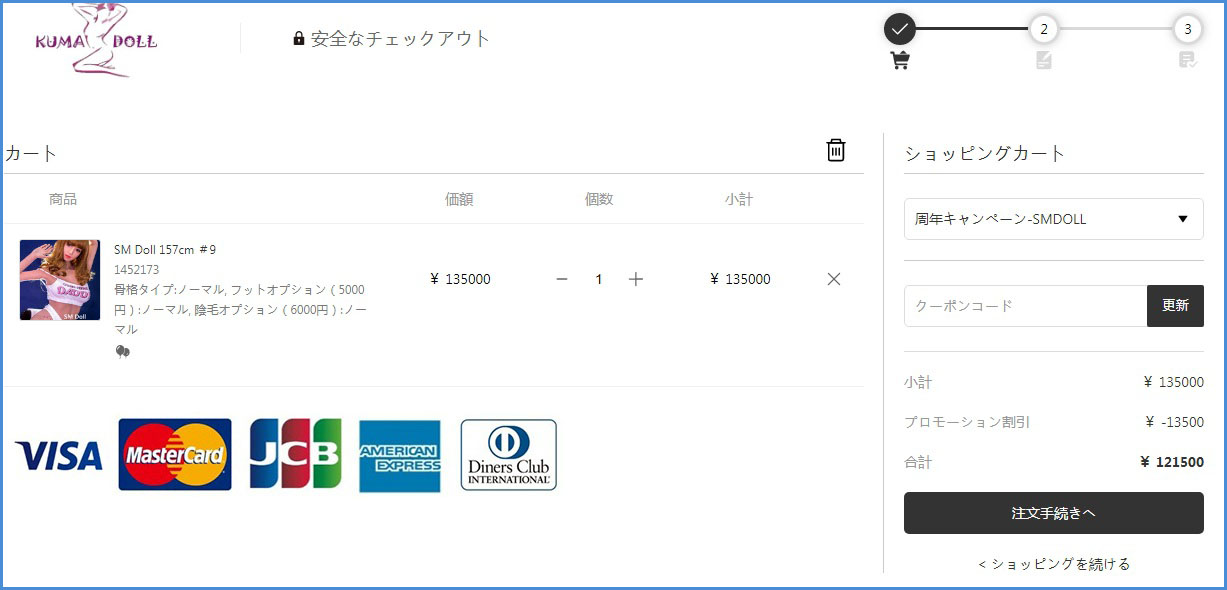
Task: Open the 周年キャンペーン-SMDOLL dropdown
Action: tap(1053, 219)
